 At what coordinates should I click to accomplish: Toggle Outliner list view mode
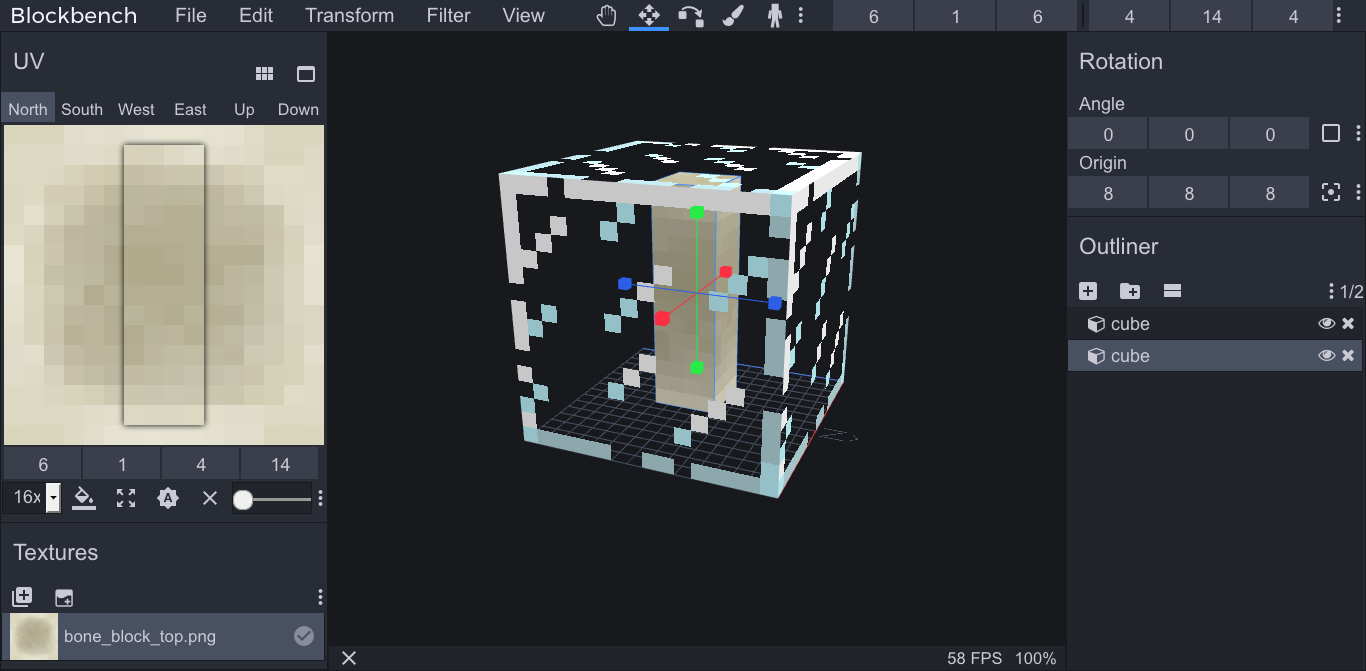pyautogui.click(x=1171, y=291)
